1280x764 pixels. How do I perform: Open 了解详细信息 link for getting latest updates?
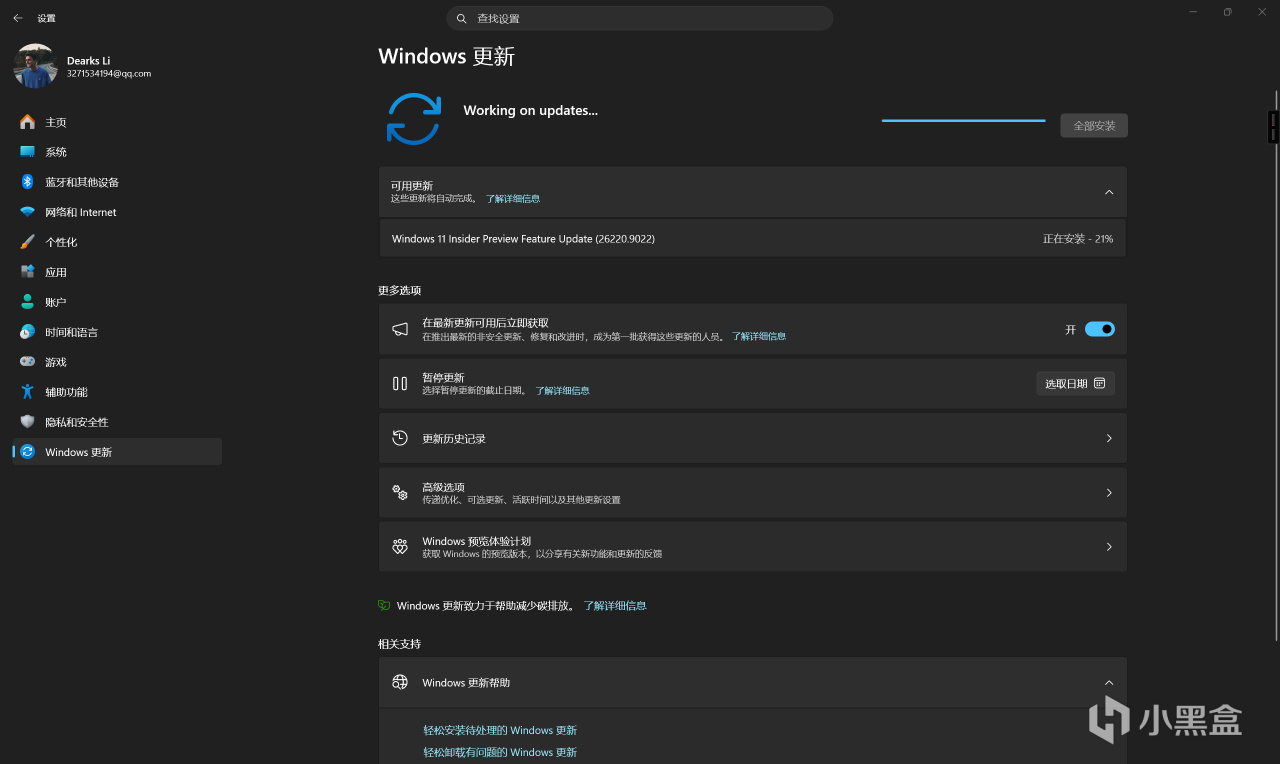coord(759,337)
